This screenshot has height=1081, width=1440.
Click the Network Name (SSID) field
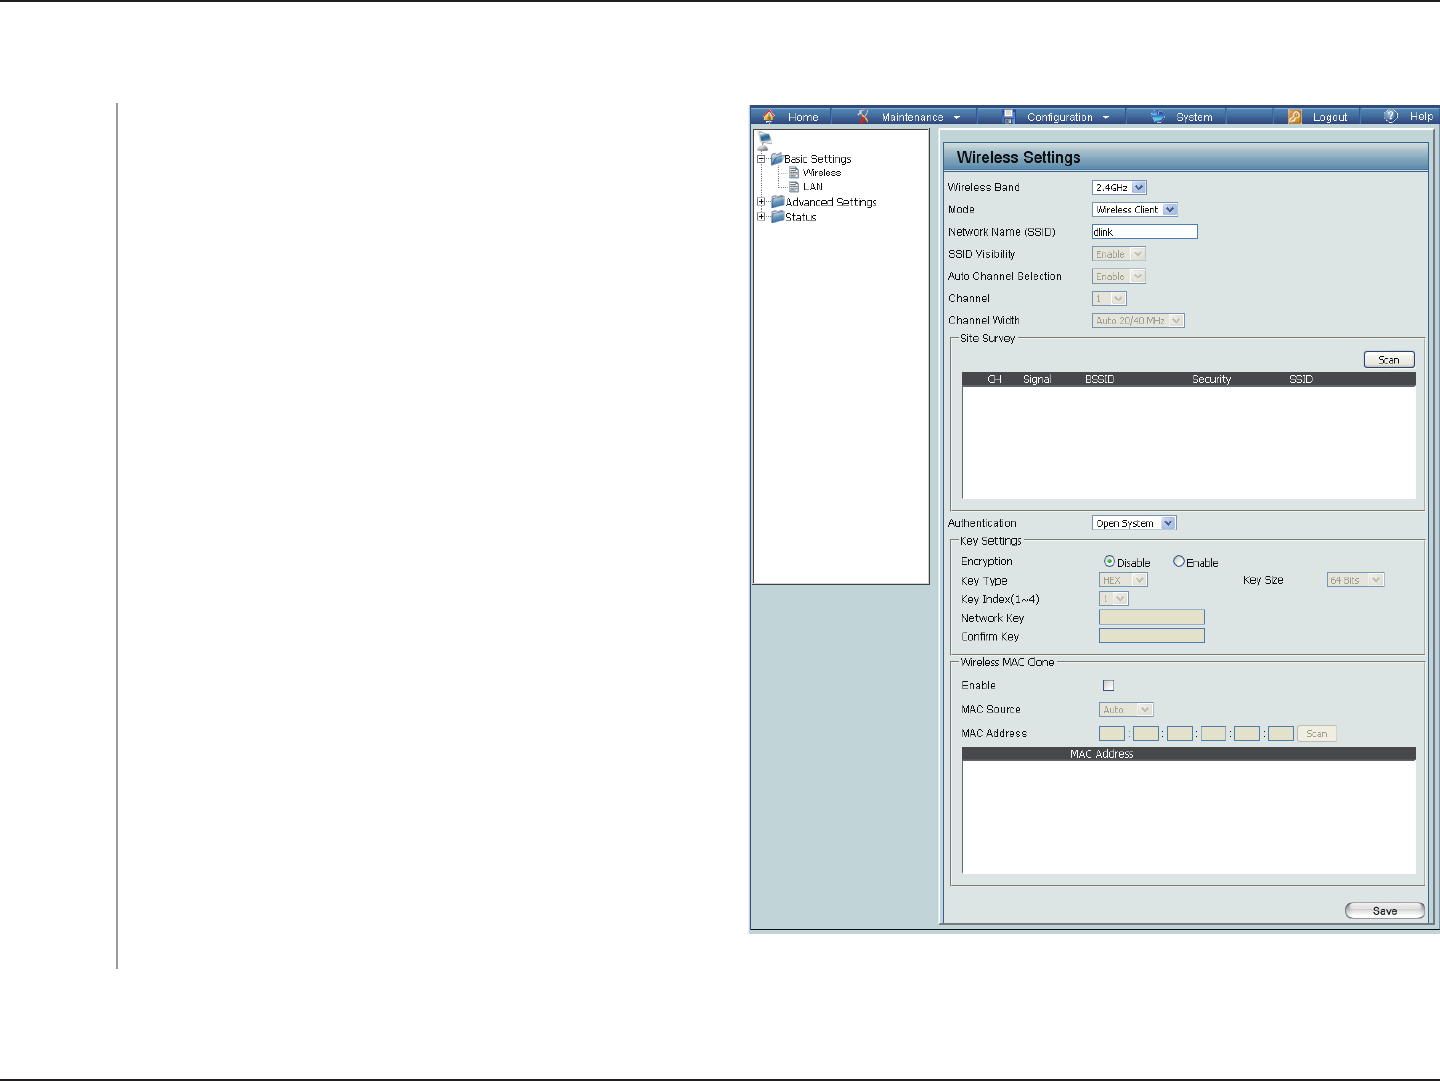(x=1145, y=231)
